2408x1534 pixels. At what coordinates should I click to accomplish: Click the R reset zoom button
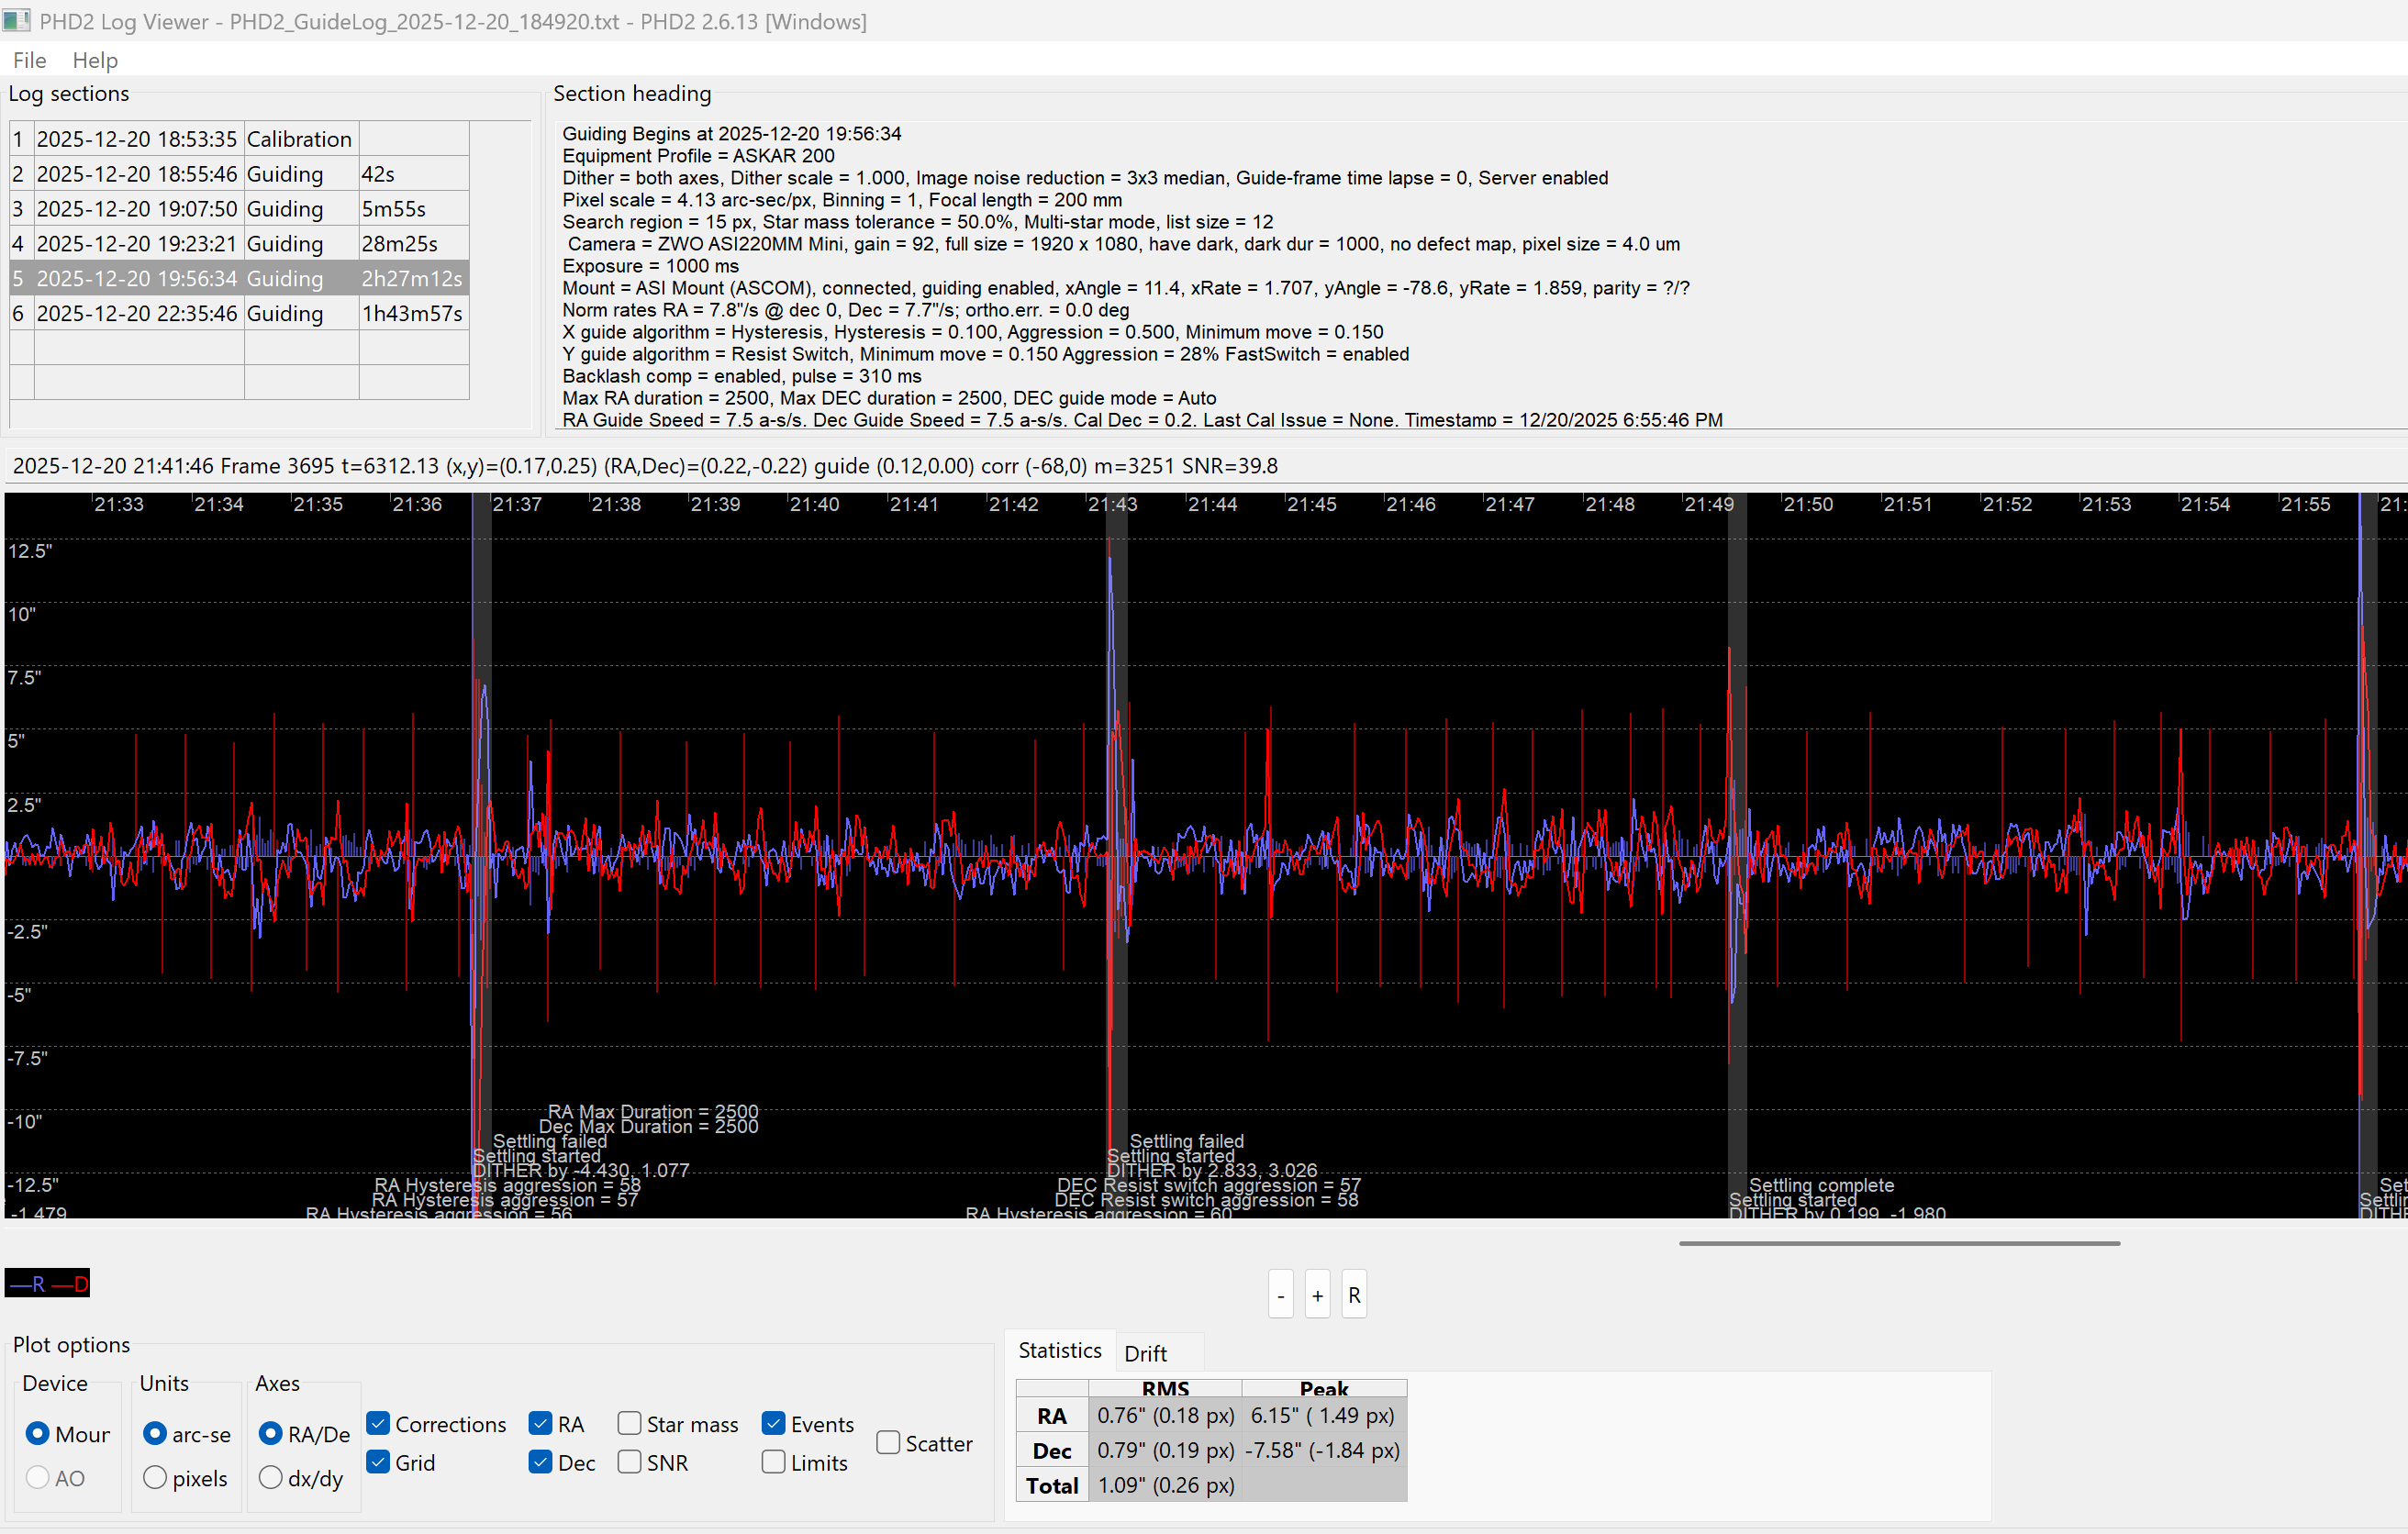[x=1354, y=1295]
